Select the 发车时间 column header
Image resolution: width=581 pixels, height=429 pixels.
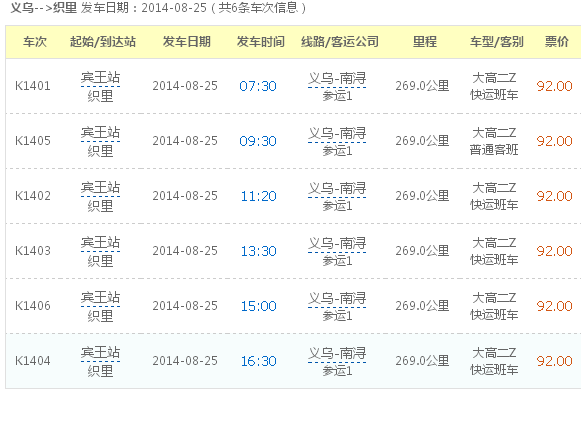click(x=260, y=41)
